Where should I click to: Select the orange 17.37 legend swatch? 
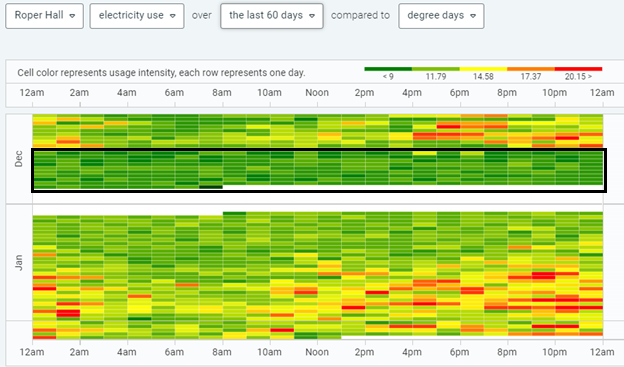click(x=531, y=69)
